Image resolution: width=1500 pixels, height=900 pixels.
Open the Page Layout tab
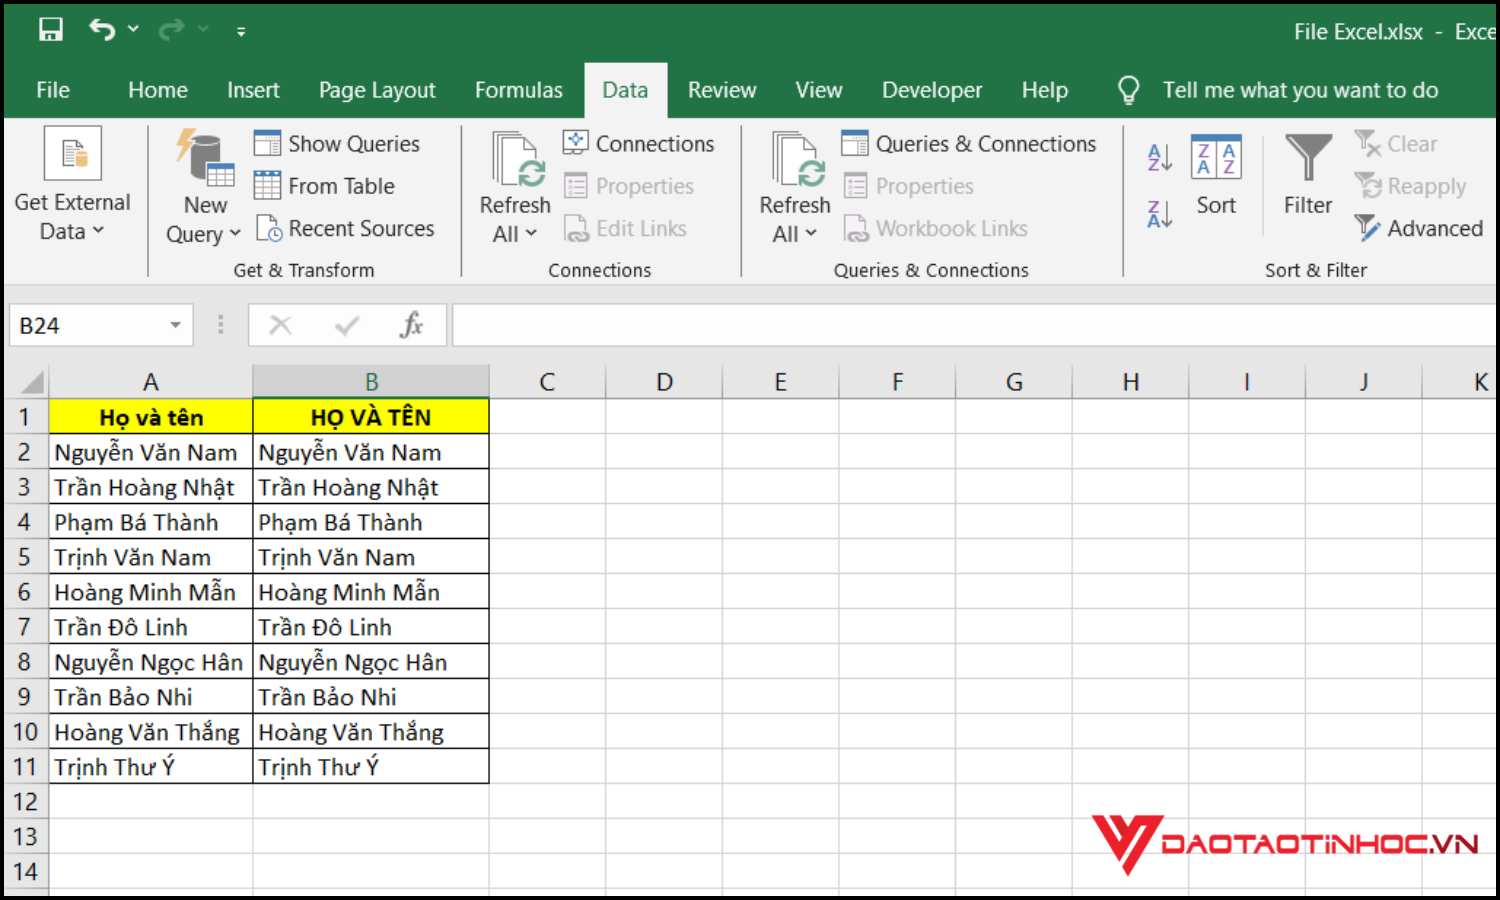(377, 90)
